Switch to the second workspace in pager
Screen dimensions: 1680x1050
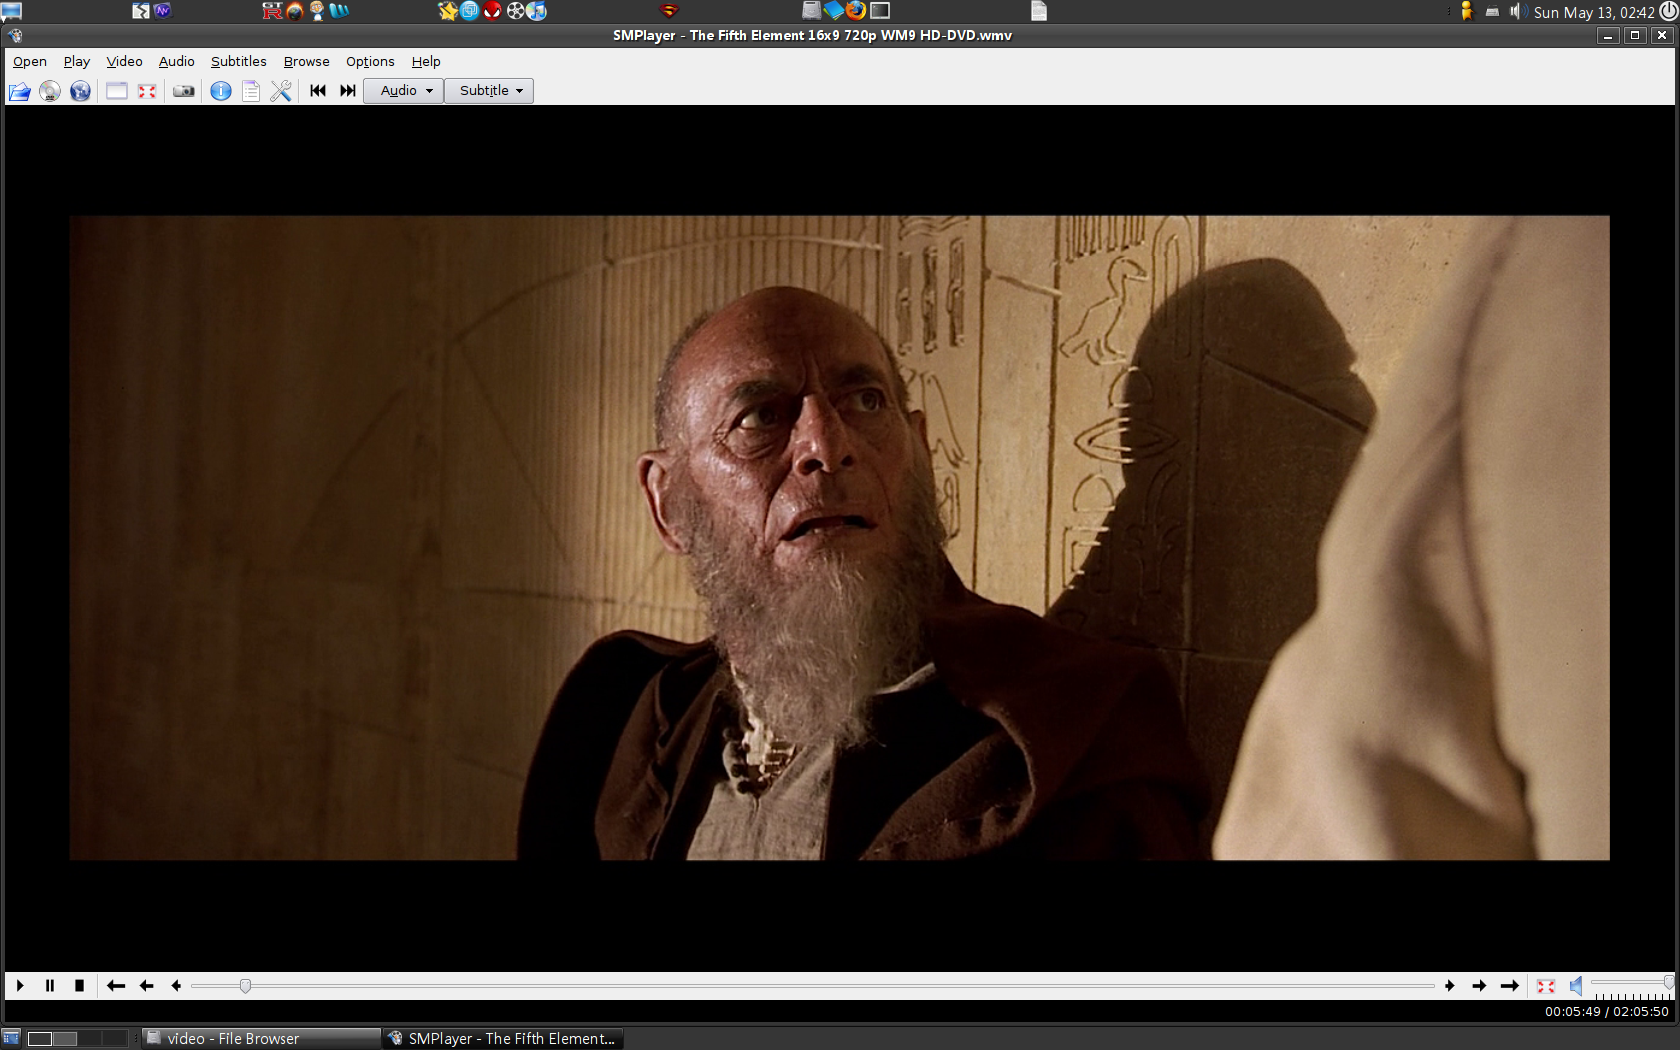[65, 1039]
